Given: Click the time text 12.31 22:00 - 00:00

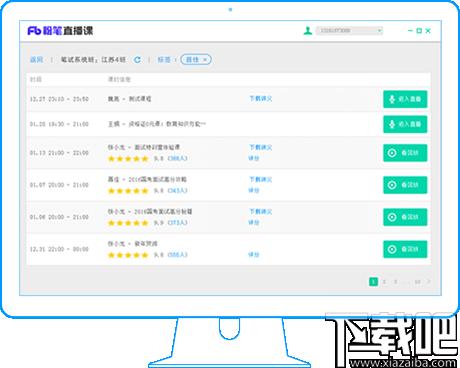Looking at the screenshot, I should pyautogui.click(x=59, y=249).
